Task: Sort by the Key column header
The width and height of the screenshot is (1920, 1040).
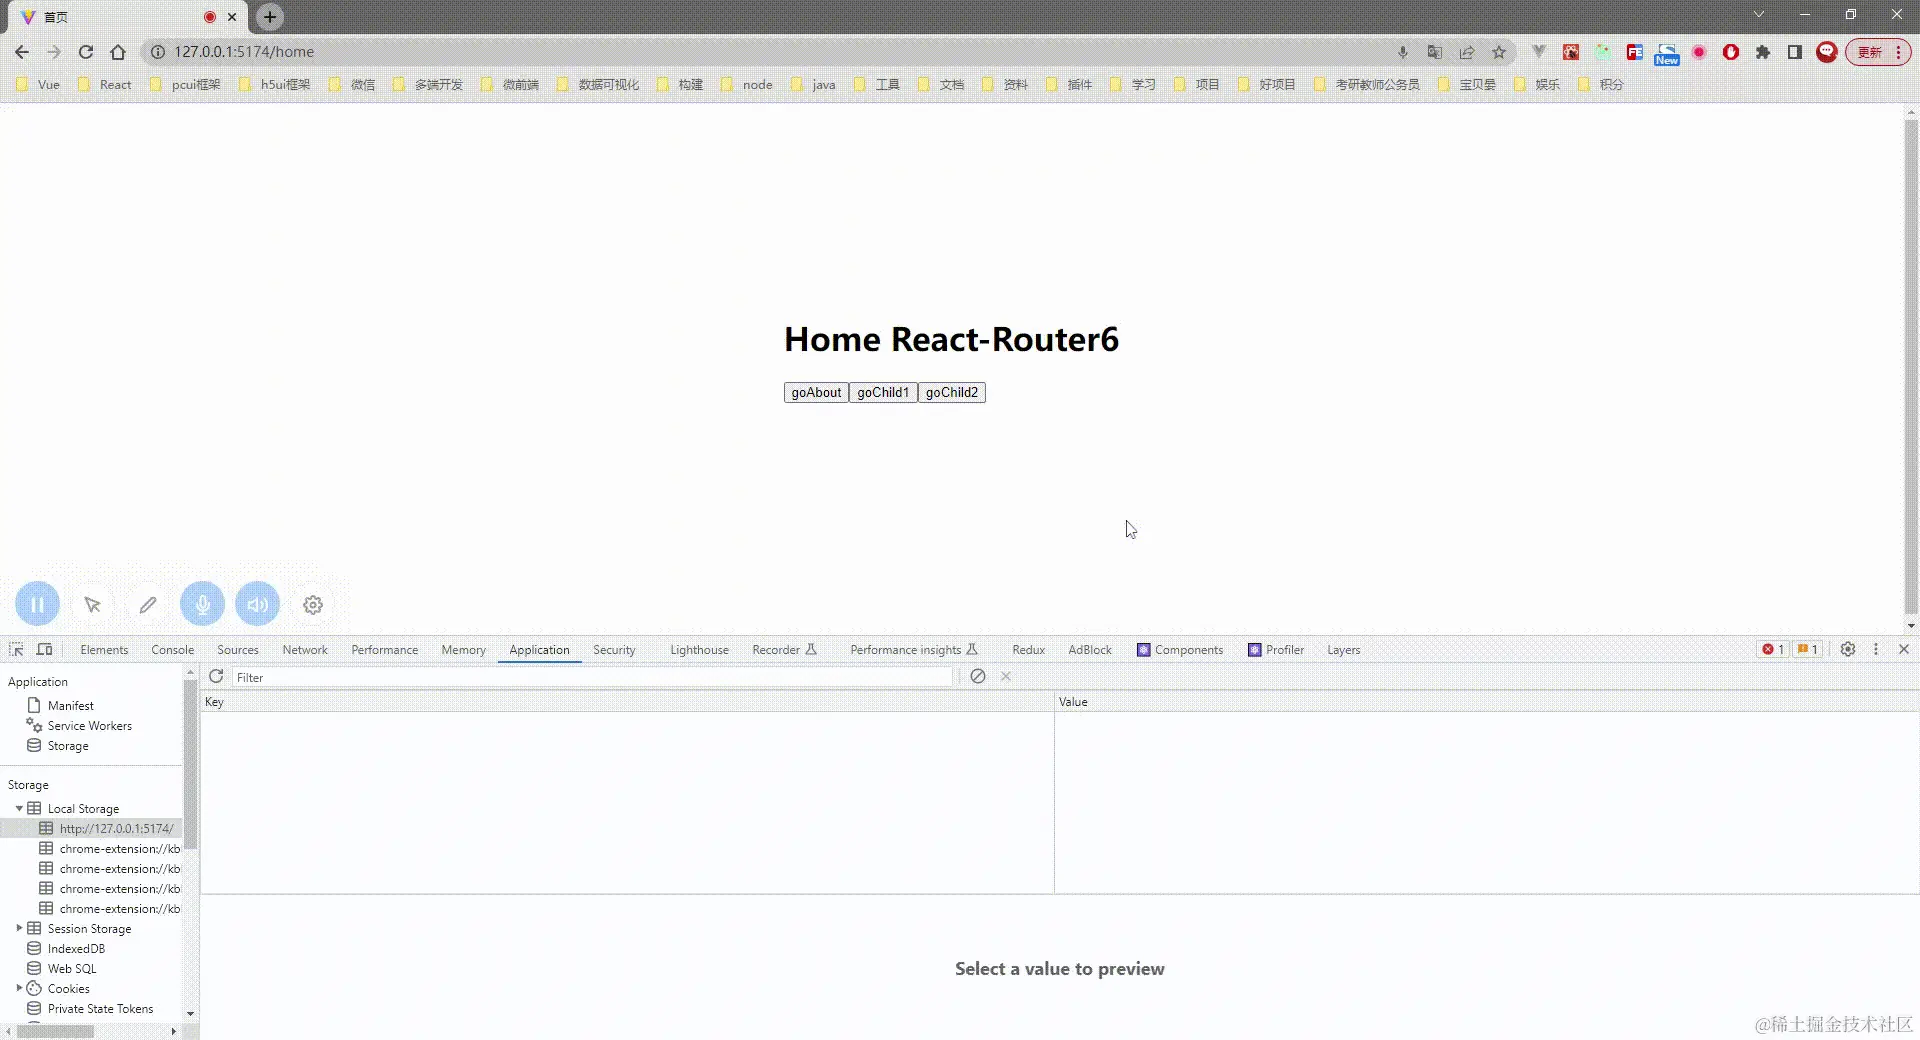Action: [627, 702]
